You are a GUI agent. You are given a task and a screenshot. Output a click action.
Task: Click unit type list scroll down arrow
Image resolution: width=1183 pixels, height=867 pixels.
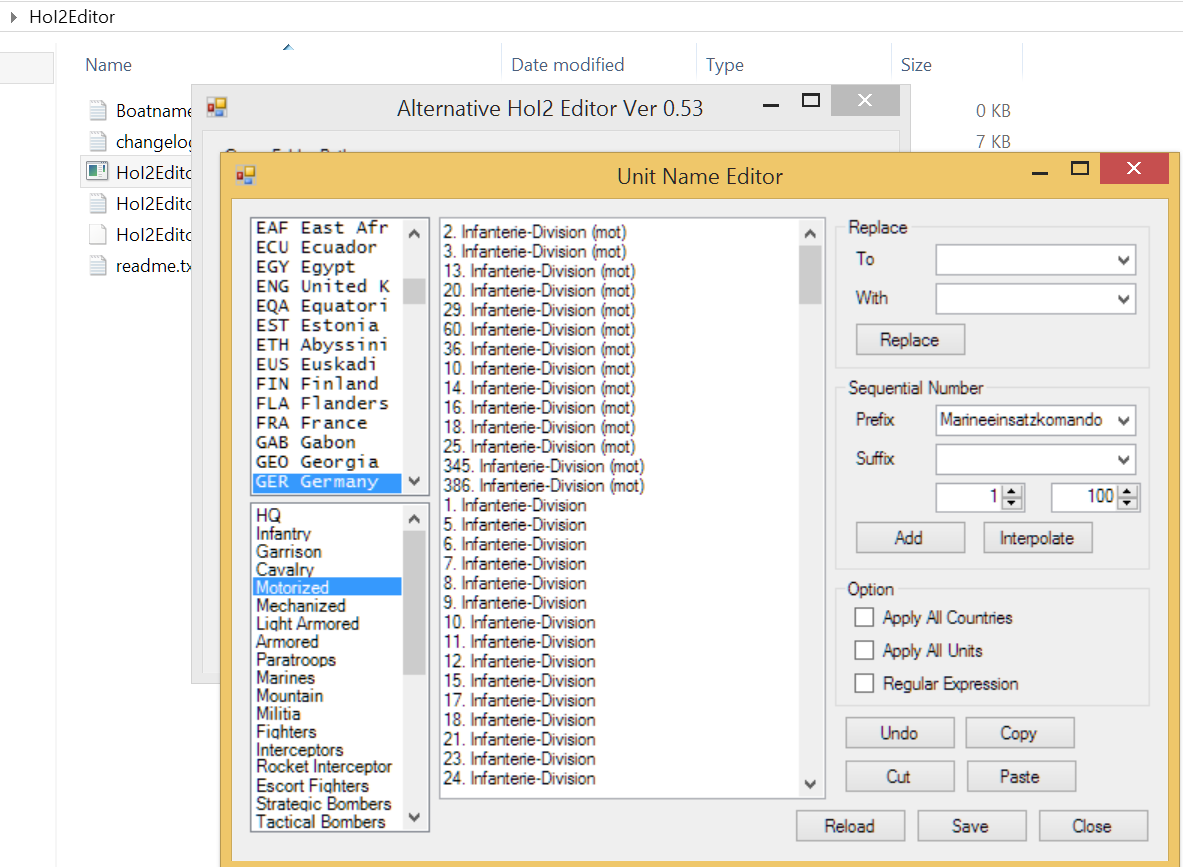[x=414, y=816]
